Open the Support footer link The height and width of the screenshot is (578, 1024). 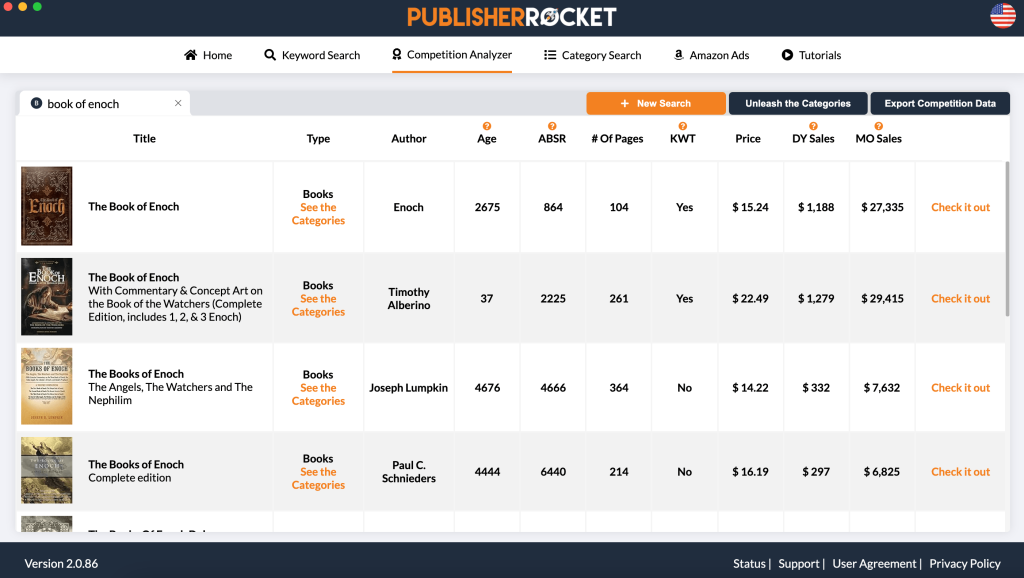coord(799,564)
